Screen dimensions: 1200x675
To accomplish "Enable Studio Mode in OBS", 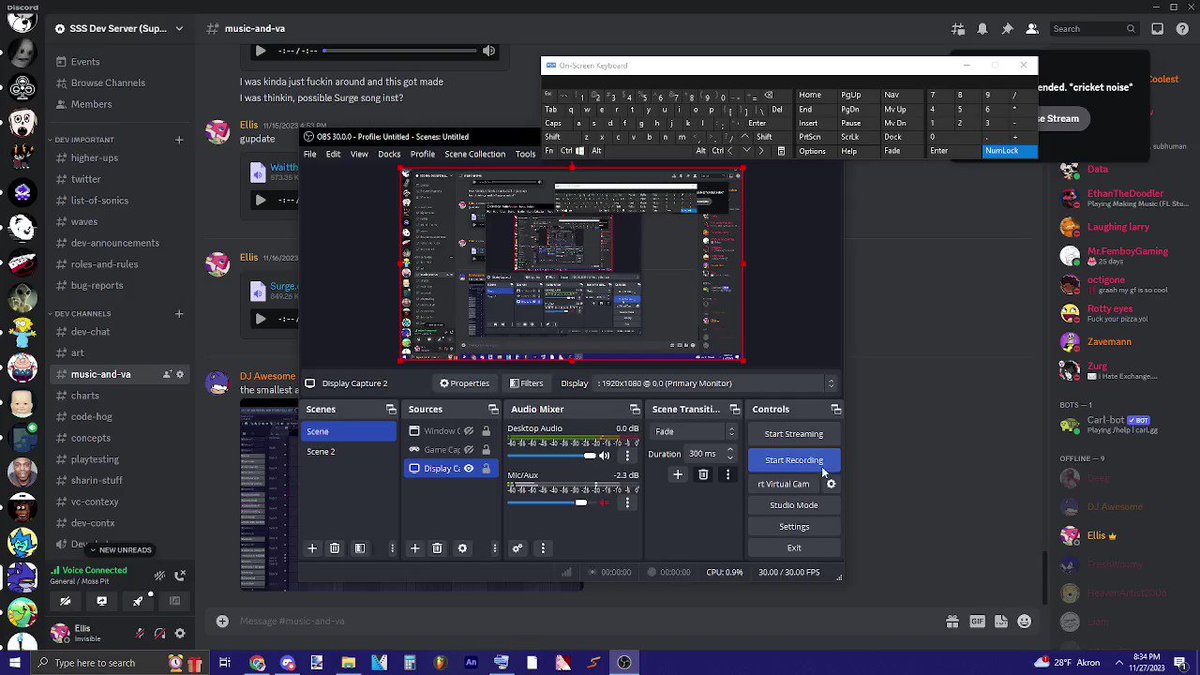I will (794, 505).
